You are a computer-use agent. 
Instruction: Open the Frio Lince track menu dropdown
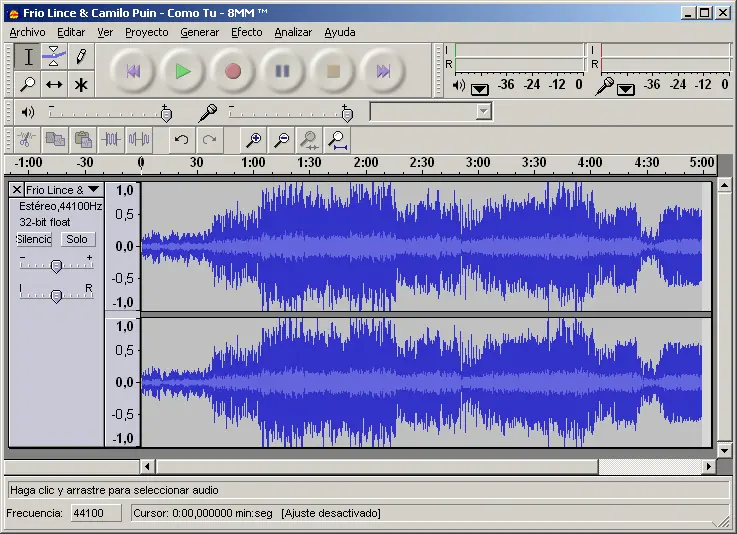coord(94,189)
